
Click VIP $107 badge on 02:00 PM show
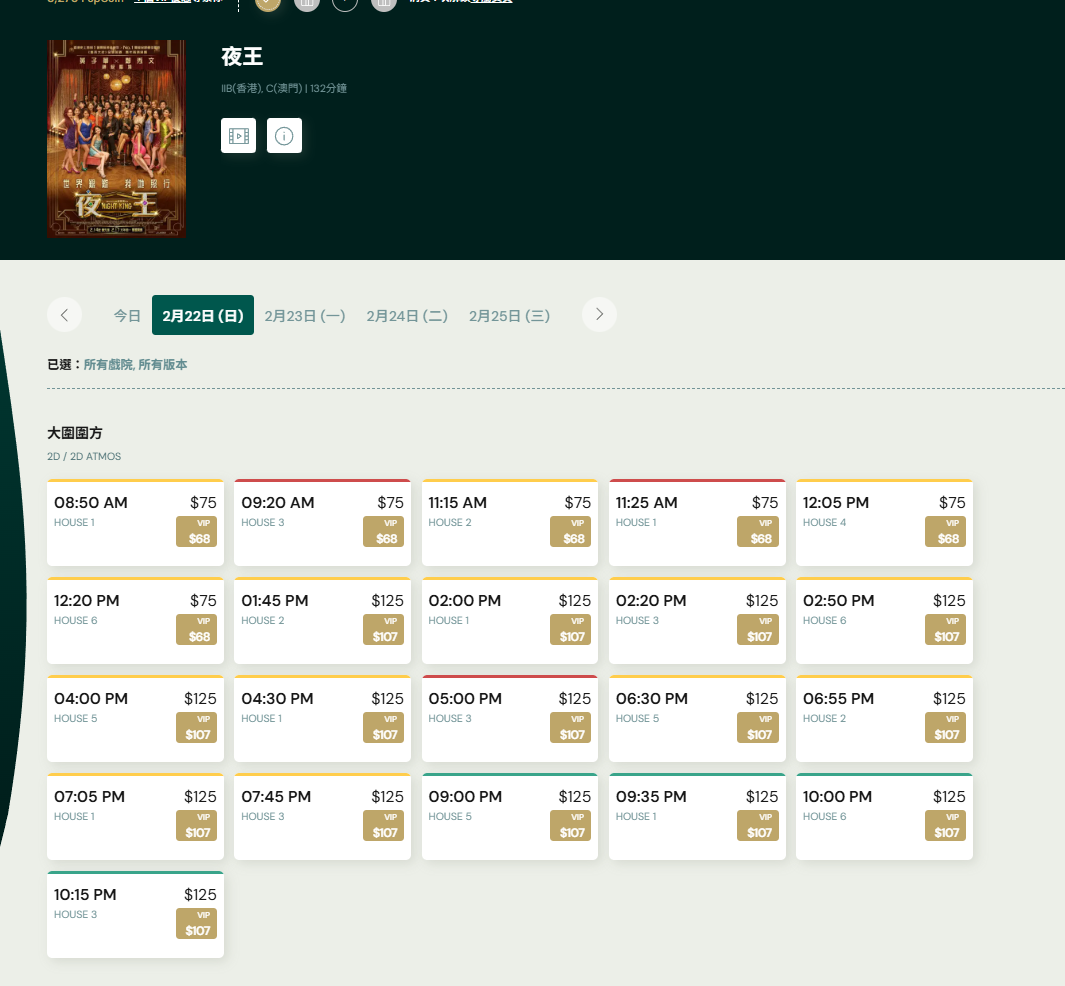[x=570, y=630]
